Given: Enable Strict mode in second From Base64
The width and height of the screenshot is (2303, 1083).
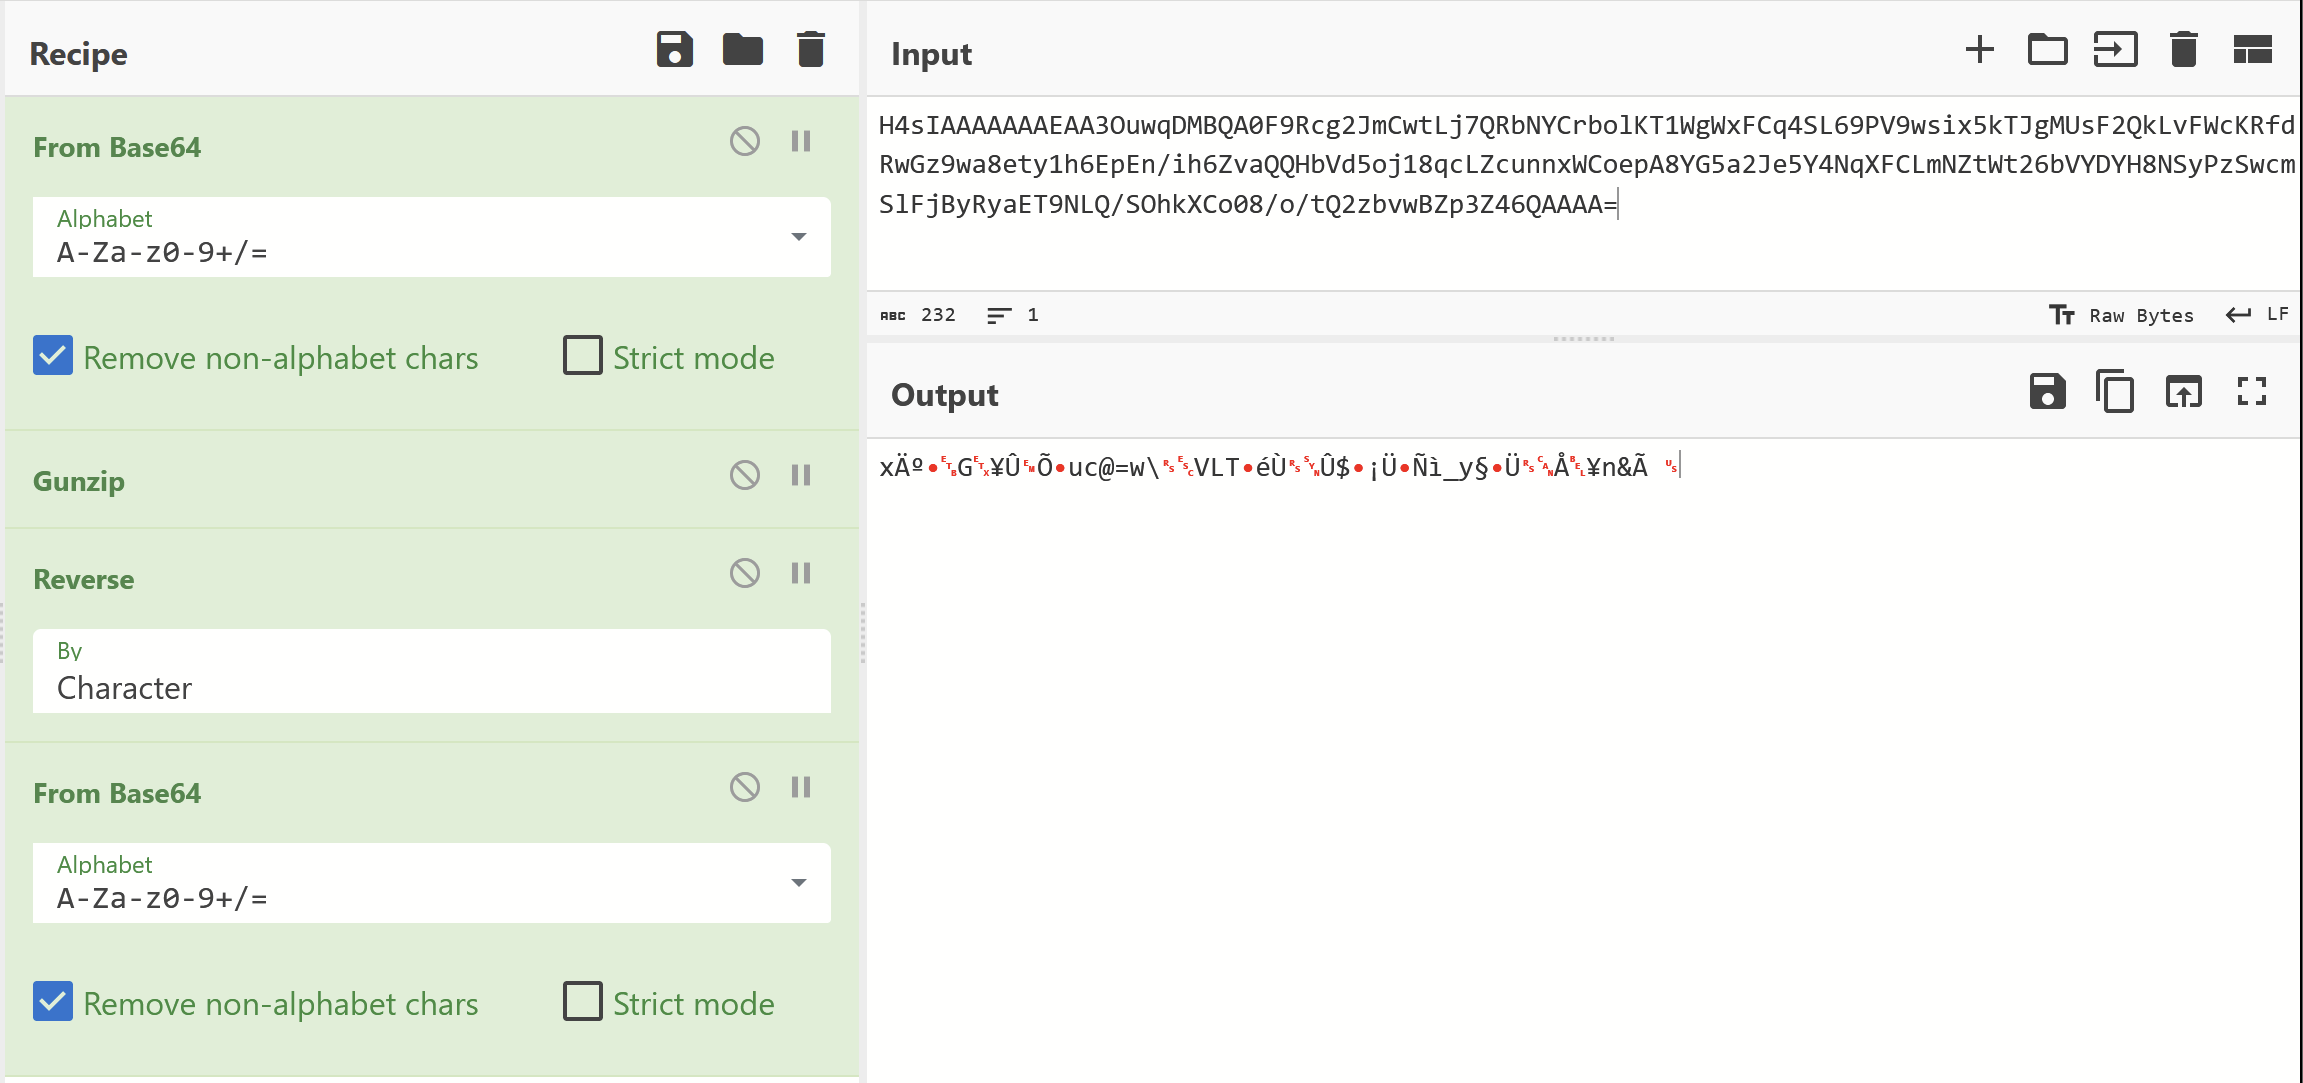Looking at the screenshot, I should tap(583, 1002).
